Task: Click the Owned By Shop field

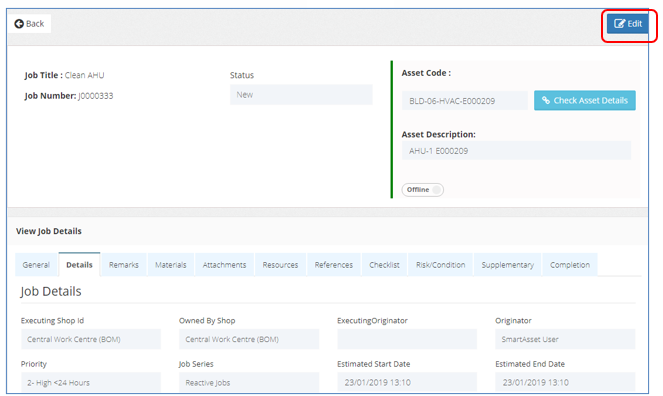Action: [249, 339]
